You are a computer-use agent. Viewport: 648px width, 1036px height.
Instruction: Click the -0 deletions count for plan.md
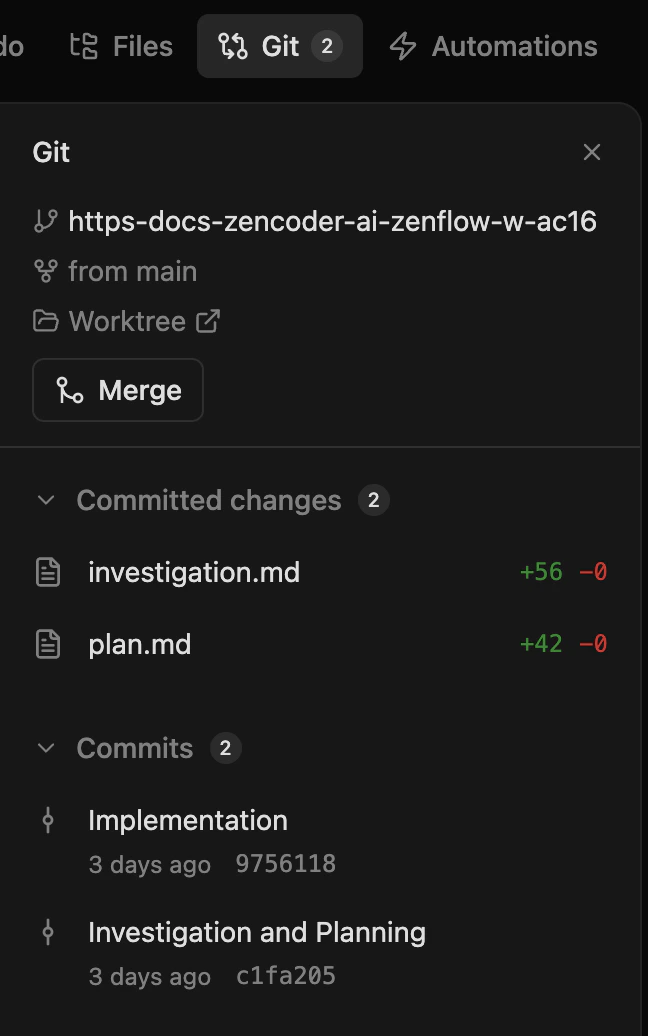point(593,644)
